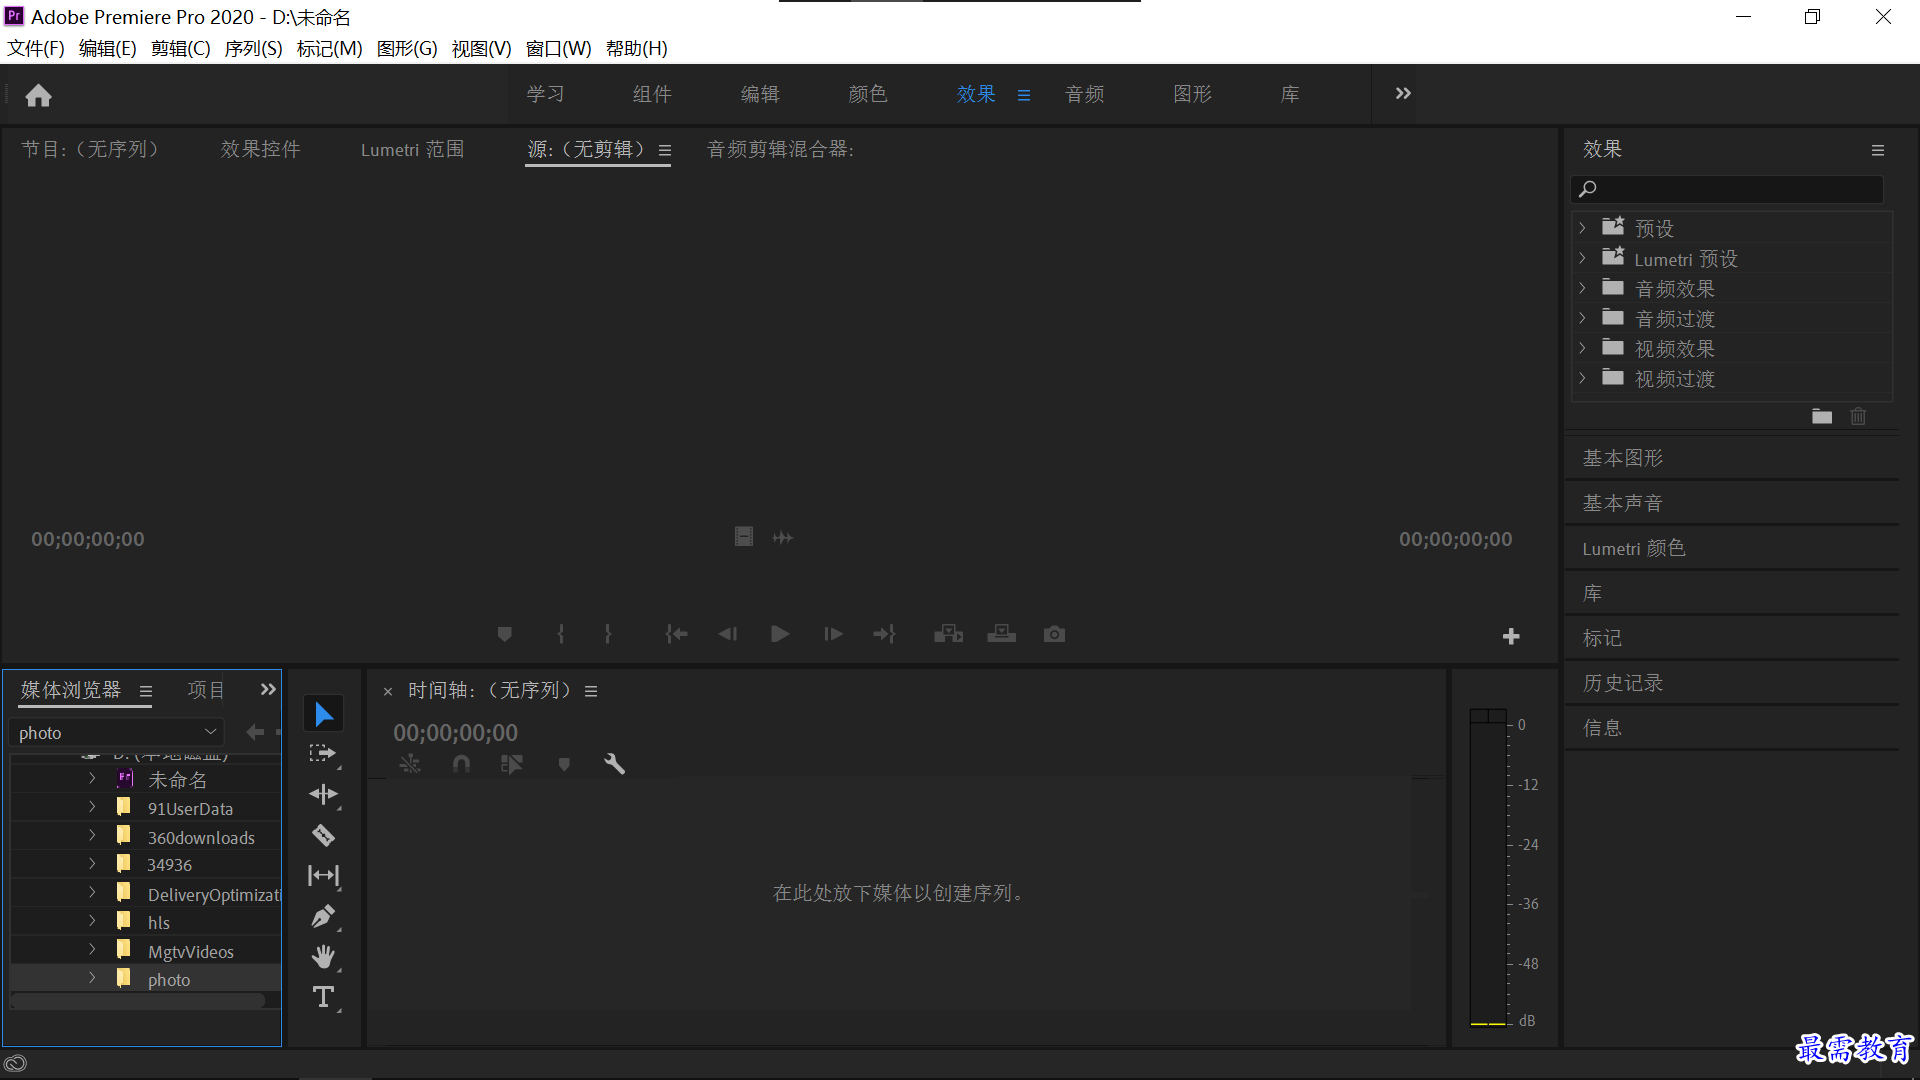Select the Selection arrow tool
Screen dimensions: 1920x1080
[x=323, y=714]
